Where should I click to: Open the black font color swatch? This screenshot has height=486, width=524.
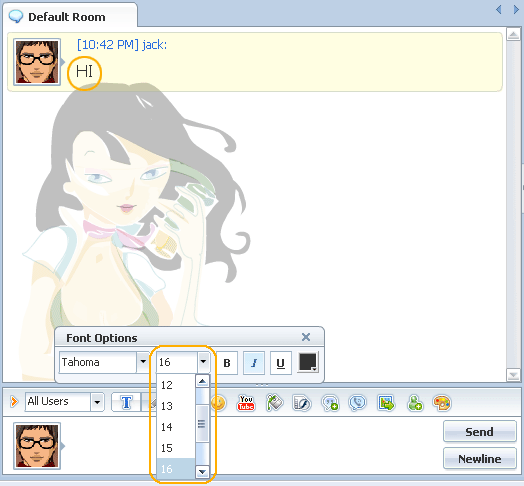pyautogui.click(x=308, y=362)
